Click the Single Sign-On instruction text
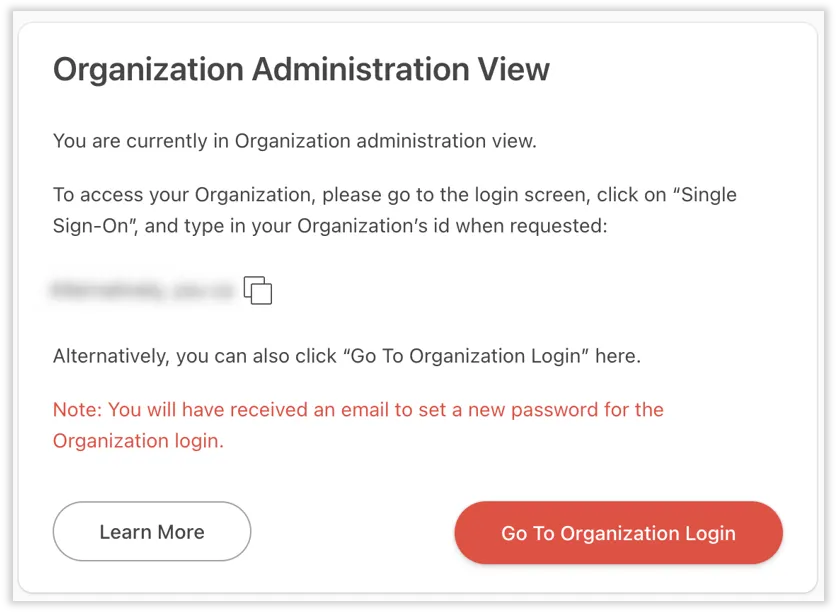Screen dimensions: 837x612 (395, 209)
